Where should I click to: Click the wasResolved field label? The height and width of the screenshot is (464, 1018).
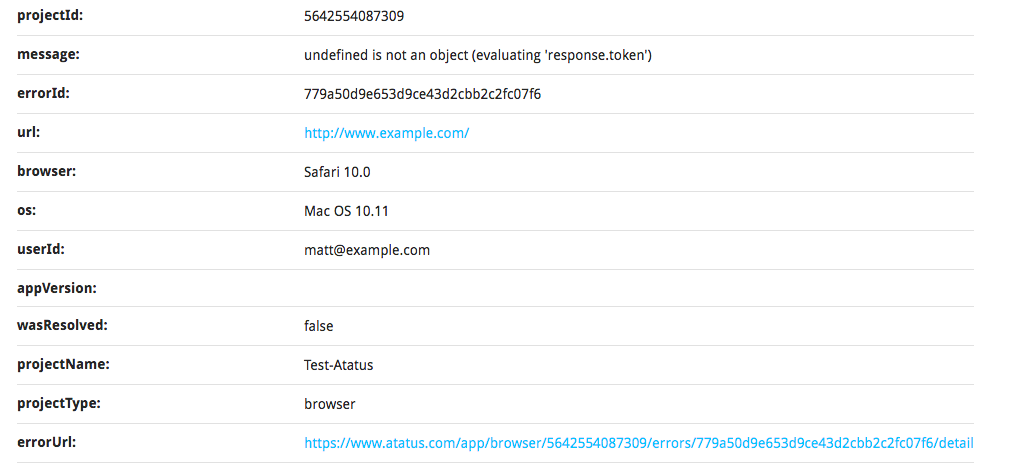click(x=62, y=326)
